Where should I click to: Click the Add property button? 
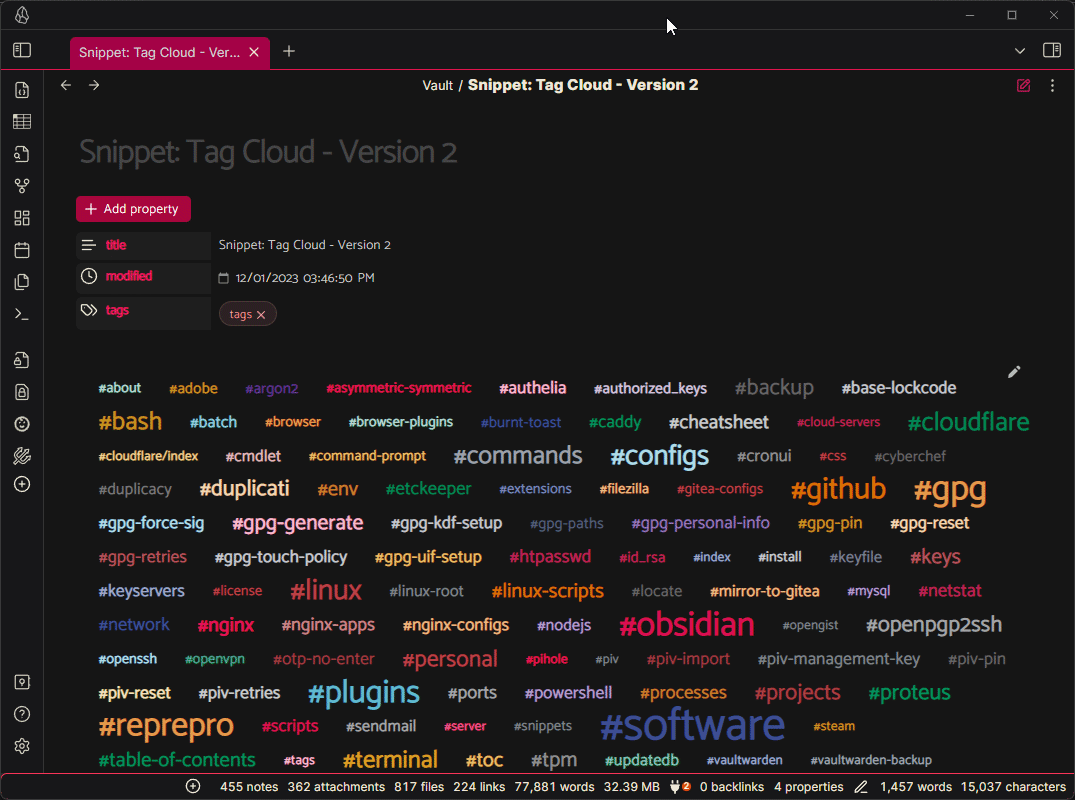[x=133, y=209]
